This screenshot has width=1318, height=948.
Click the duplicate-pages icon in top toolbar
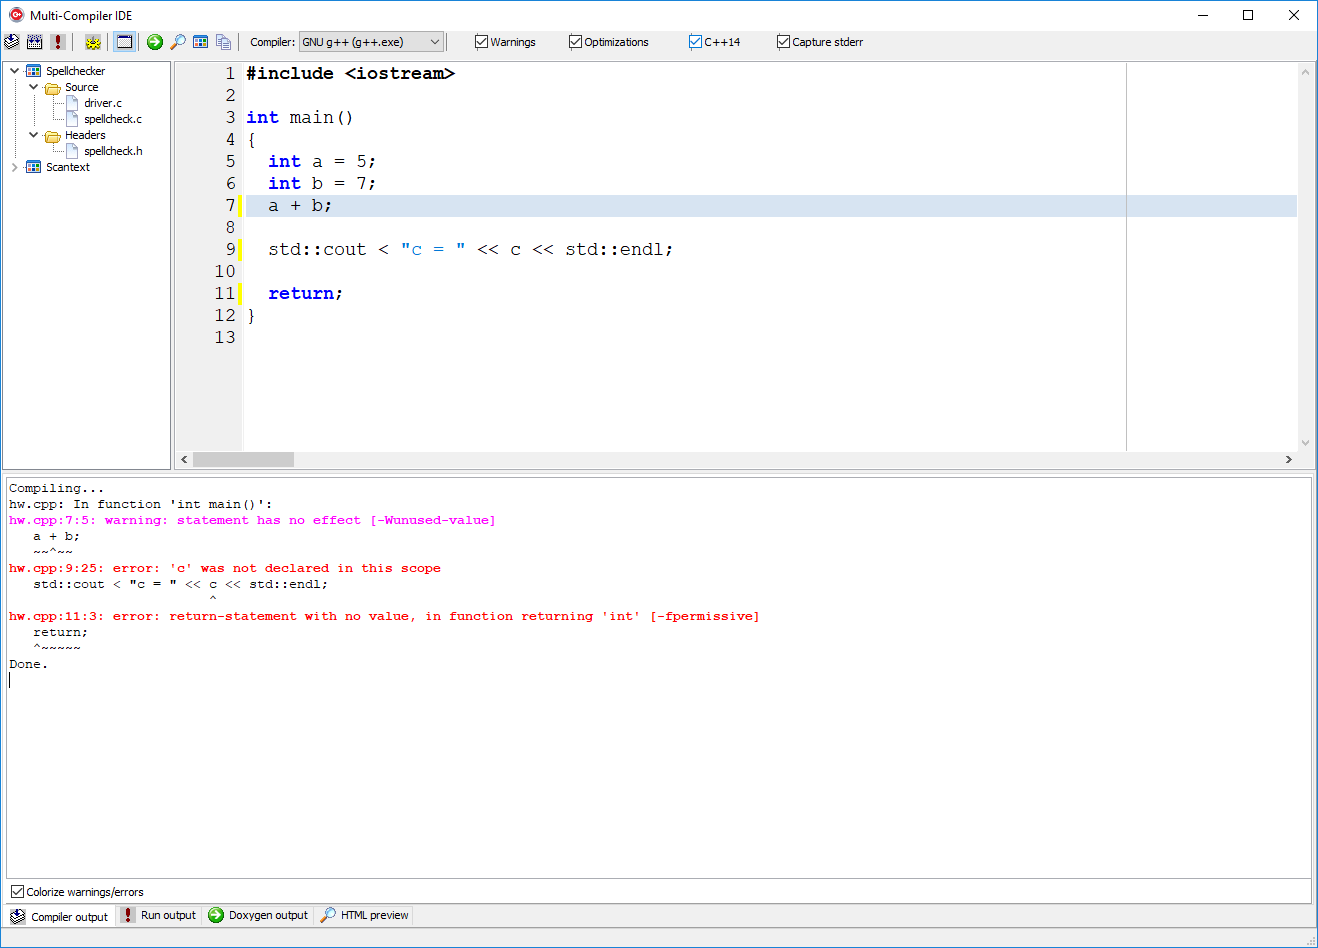pos(224,42)
